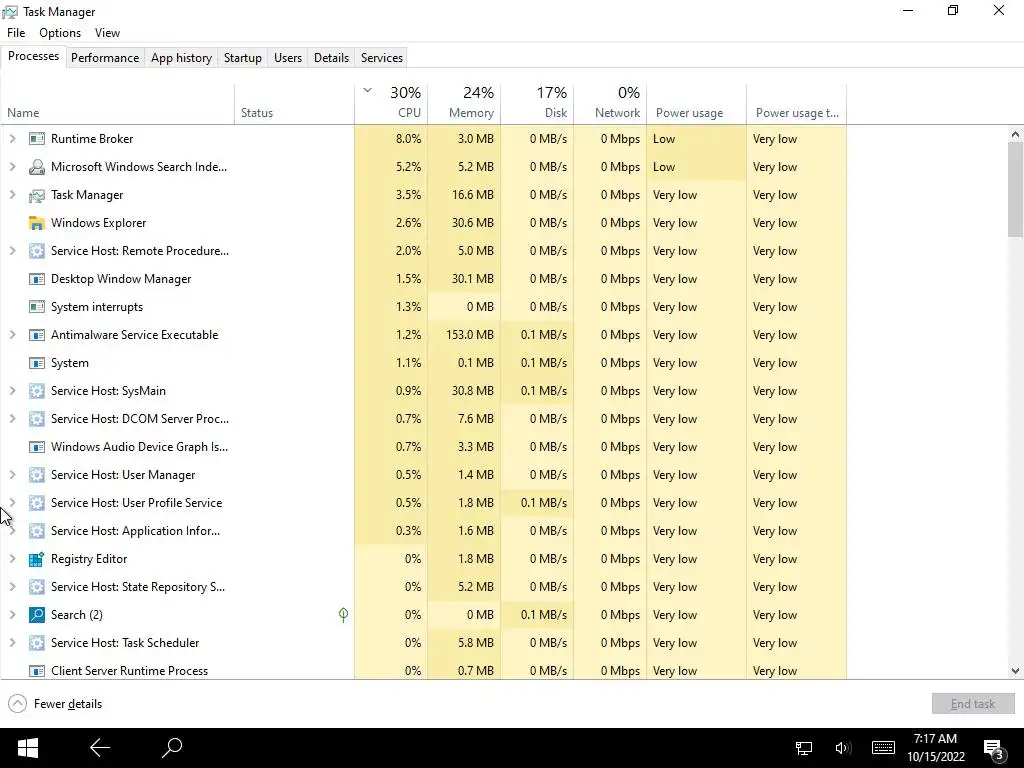Click the End task button
Screen dimensions: 1024x768
coord(973,704)
